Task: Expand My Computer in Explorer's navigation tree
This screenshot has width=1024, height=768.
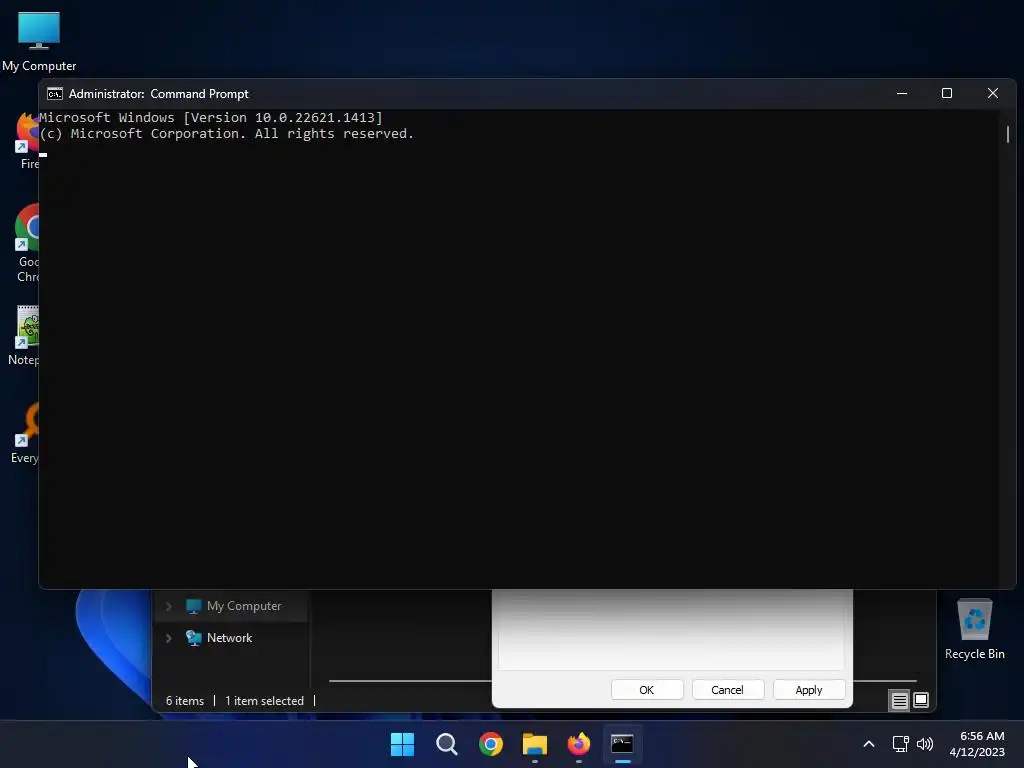Action: [168, 606]
